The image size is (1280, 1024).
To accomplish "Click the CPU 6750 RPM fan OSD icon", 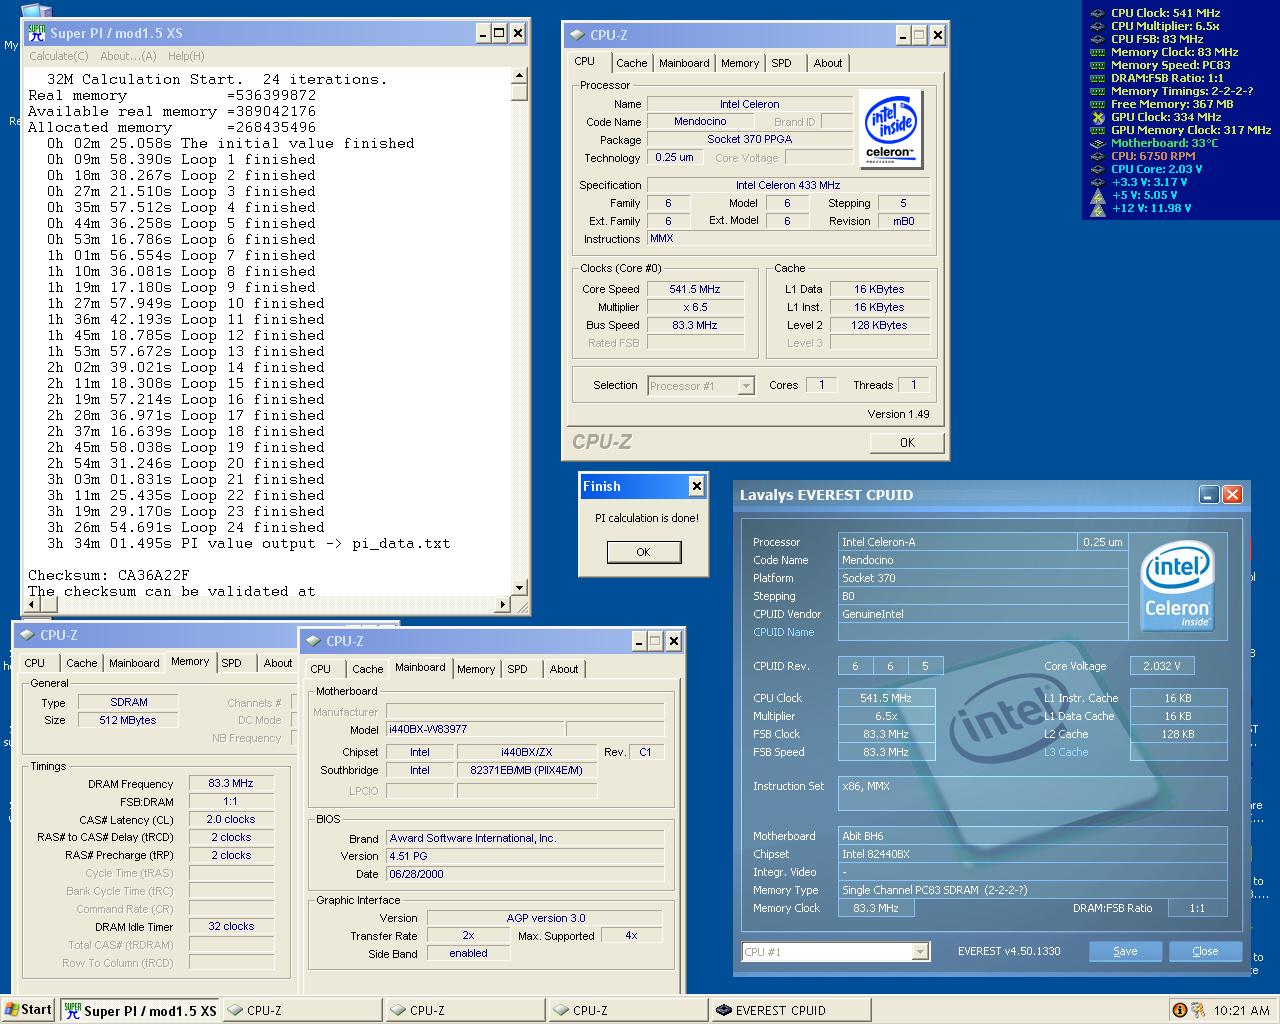I will (1097, 156).
